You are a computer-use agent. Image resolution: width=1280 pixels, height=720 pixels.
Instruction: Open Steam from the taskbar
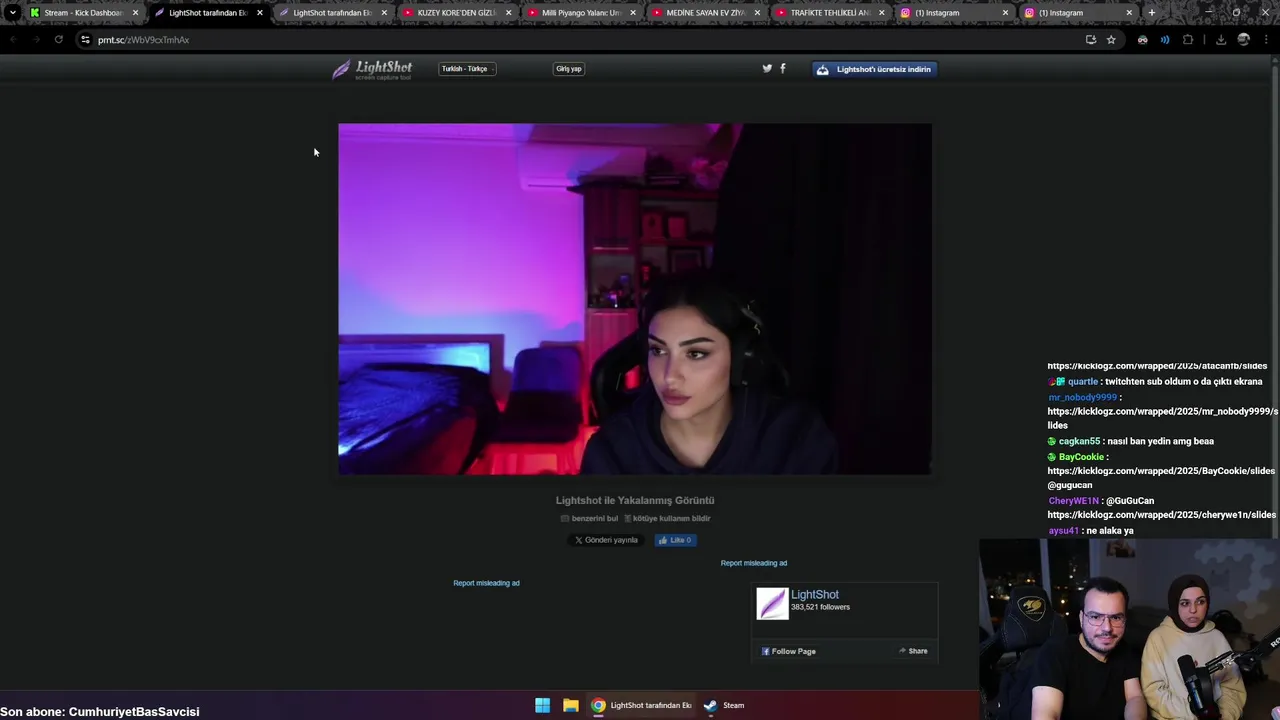[724, 705]
